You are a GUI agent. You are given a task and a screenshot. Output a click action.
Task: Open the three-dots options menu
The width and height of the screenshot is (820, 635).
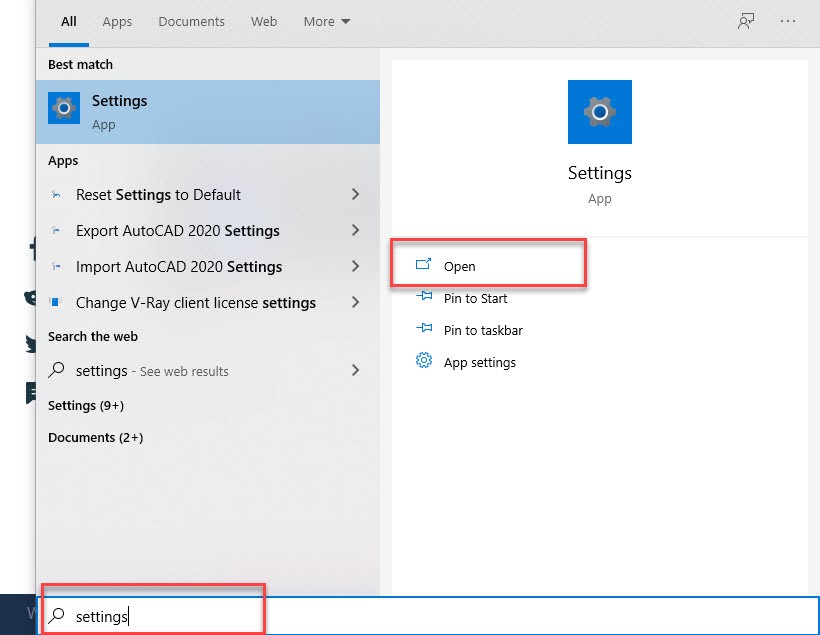pos(788,21)
